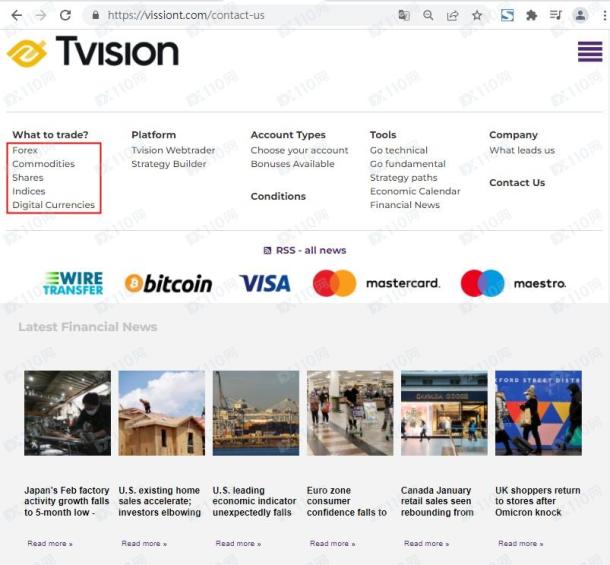Screen dimensions: 610x565
Task: Open the Digital Currencies link
Action: pos(53,205)
